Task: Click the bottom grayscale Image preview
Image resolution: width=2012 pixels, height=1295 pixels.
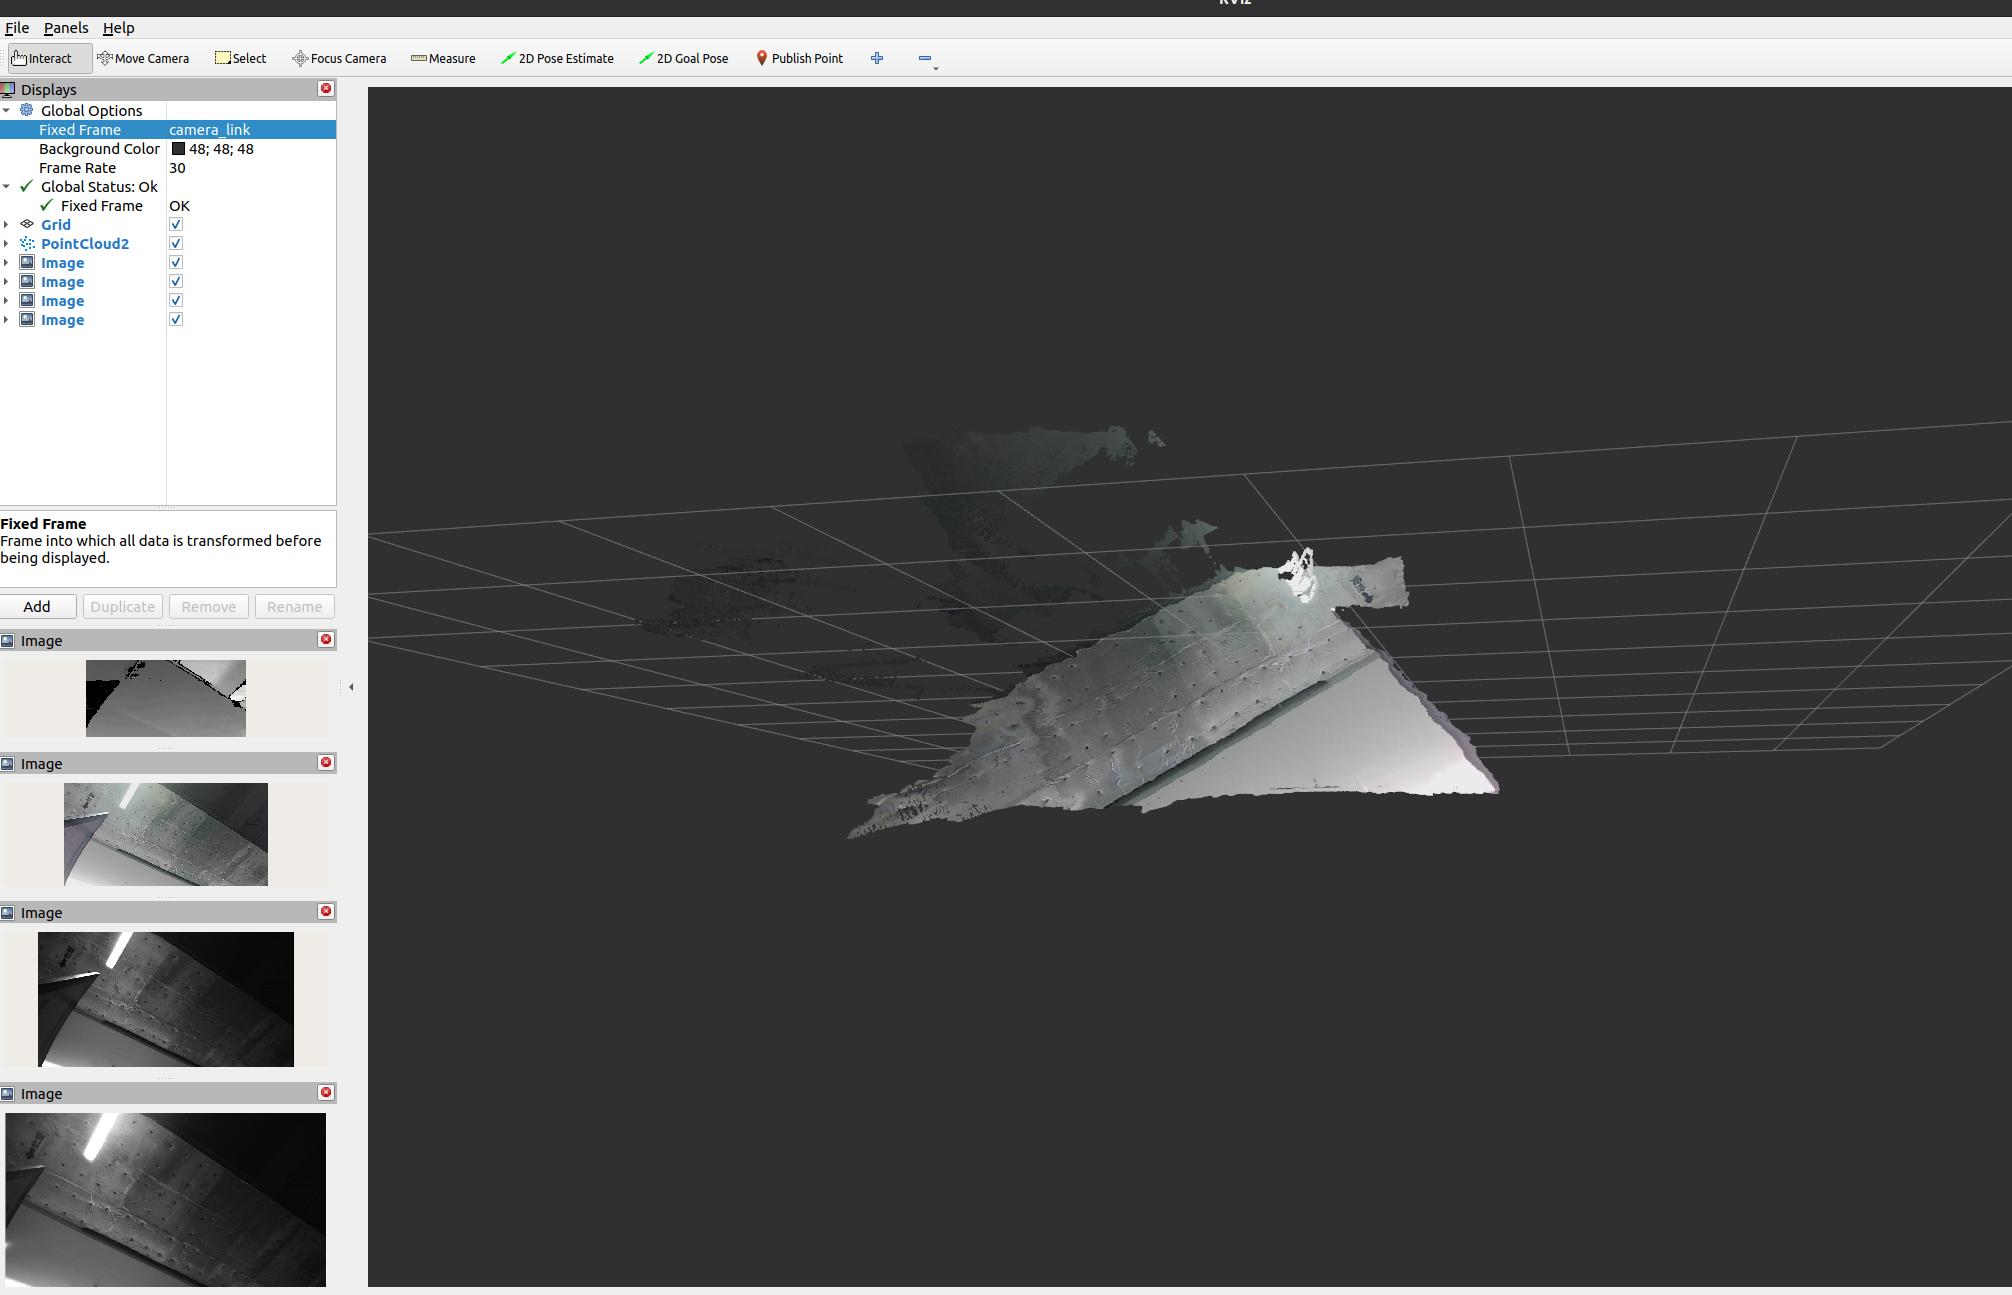Action: pos(167,1200)
